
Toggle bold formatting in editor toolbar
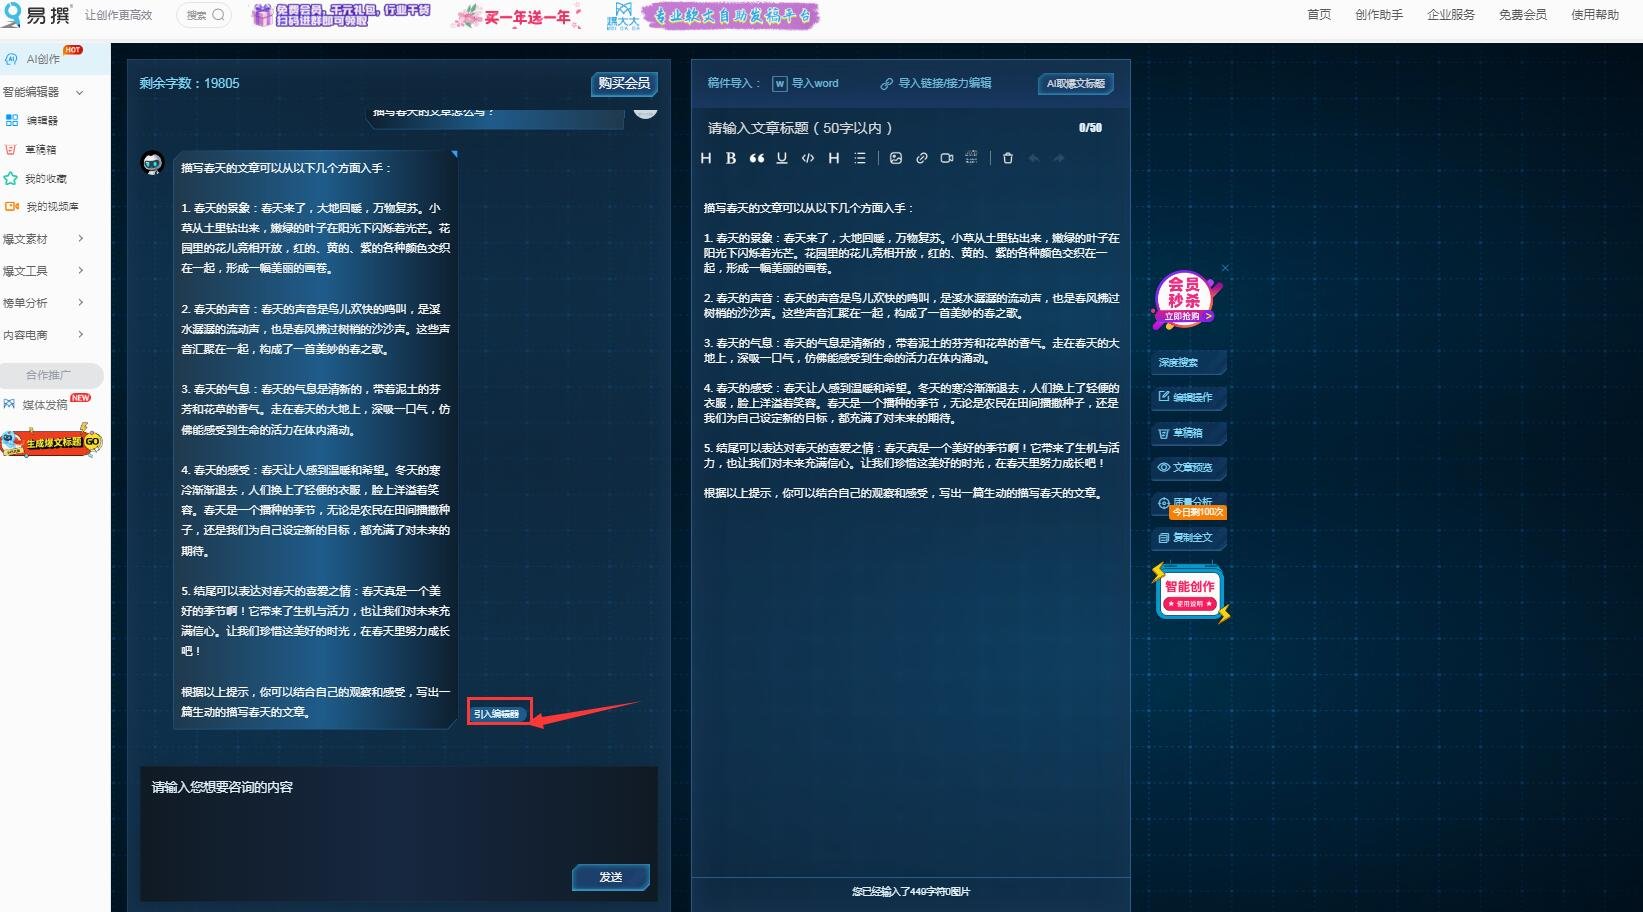tap(731, 158)
